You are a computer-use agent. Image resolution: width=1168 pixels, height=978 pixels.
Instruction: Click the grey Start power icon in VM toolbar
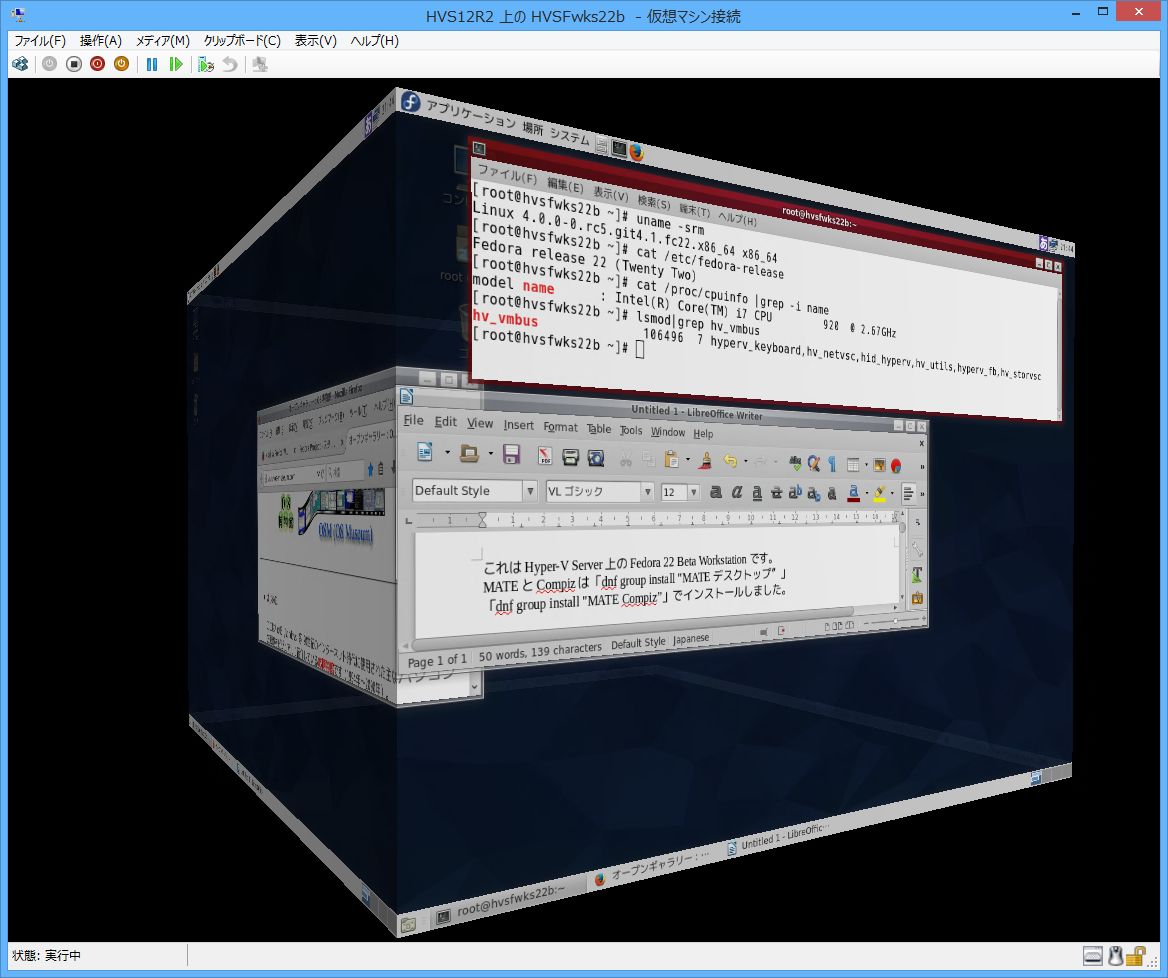click(x=49, y=64)
